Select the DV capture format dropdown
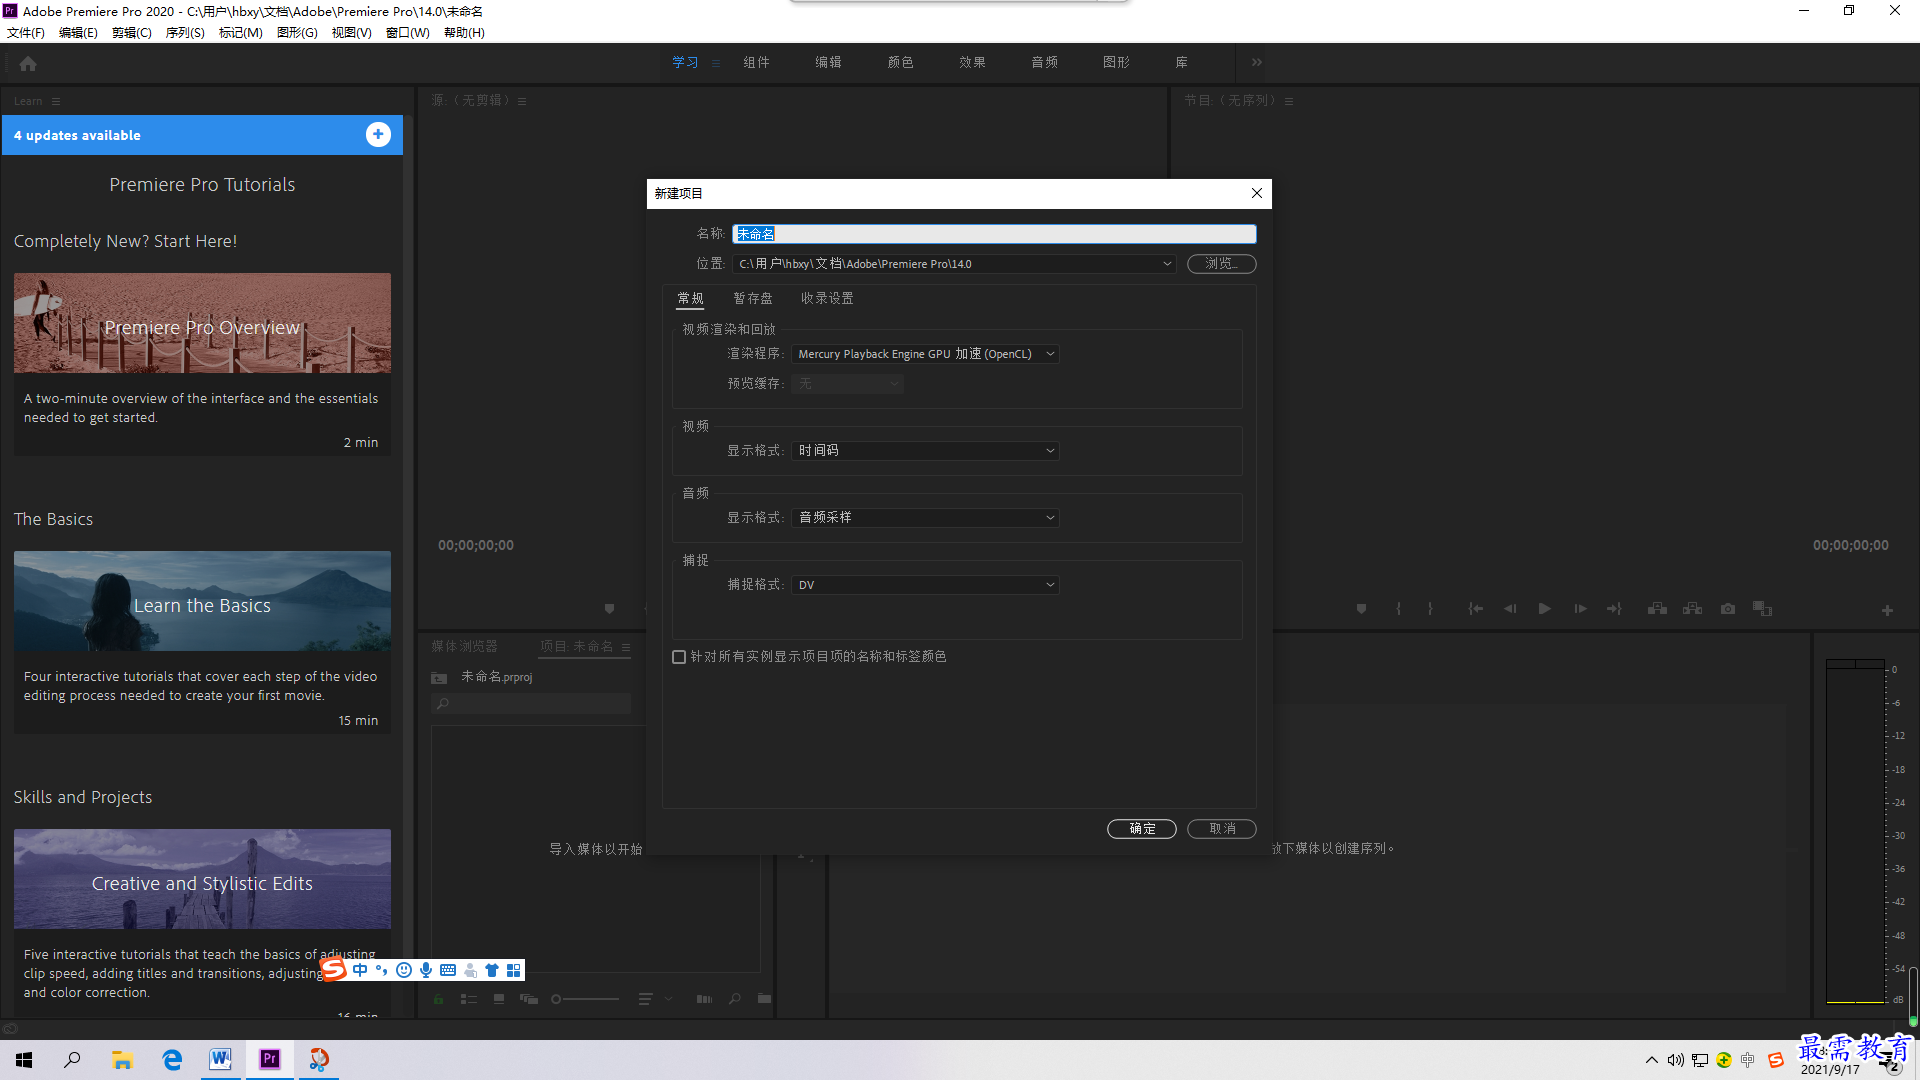The width and height of the screenshot is (1920, 1080). click(923, 584)
